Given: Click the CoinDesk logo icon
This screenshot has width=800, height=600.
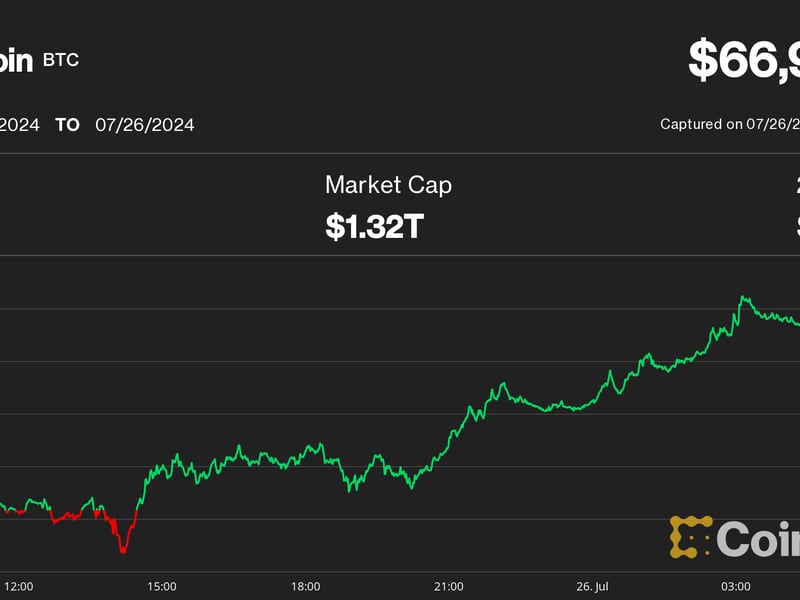Looking at the screenshot, I should click(690, 537).
